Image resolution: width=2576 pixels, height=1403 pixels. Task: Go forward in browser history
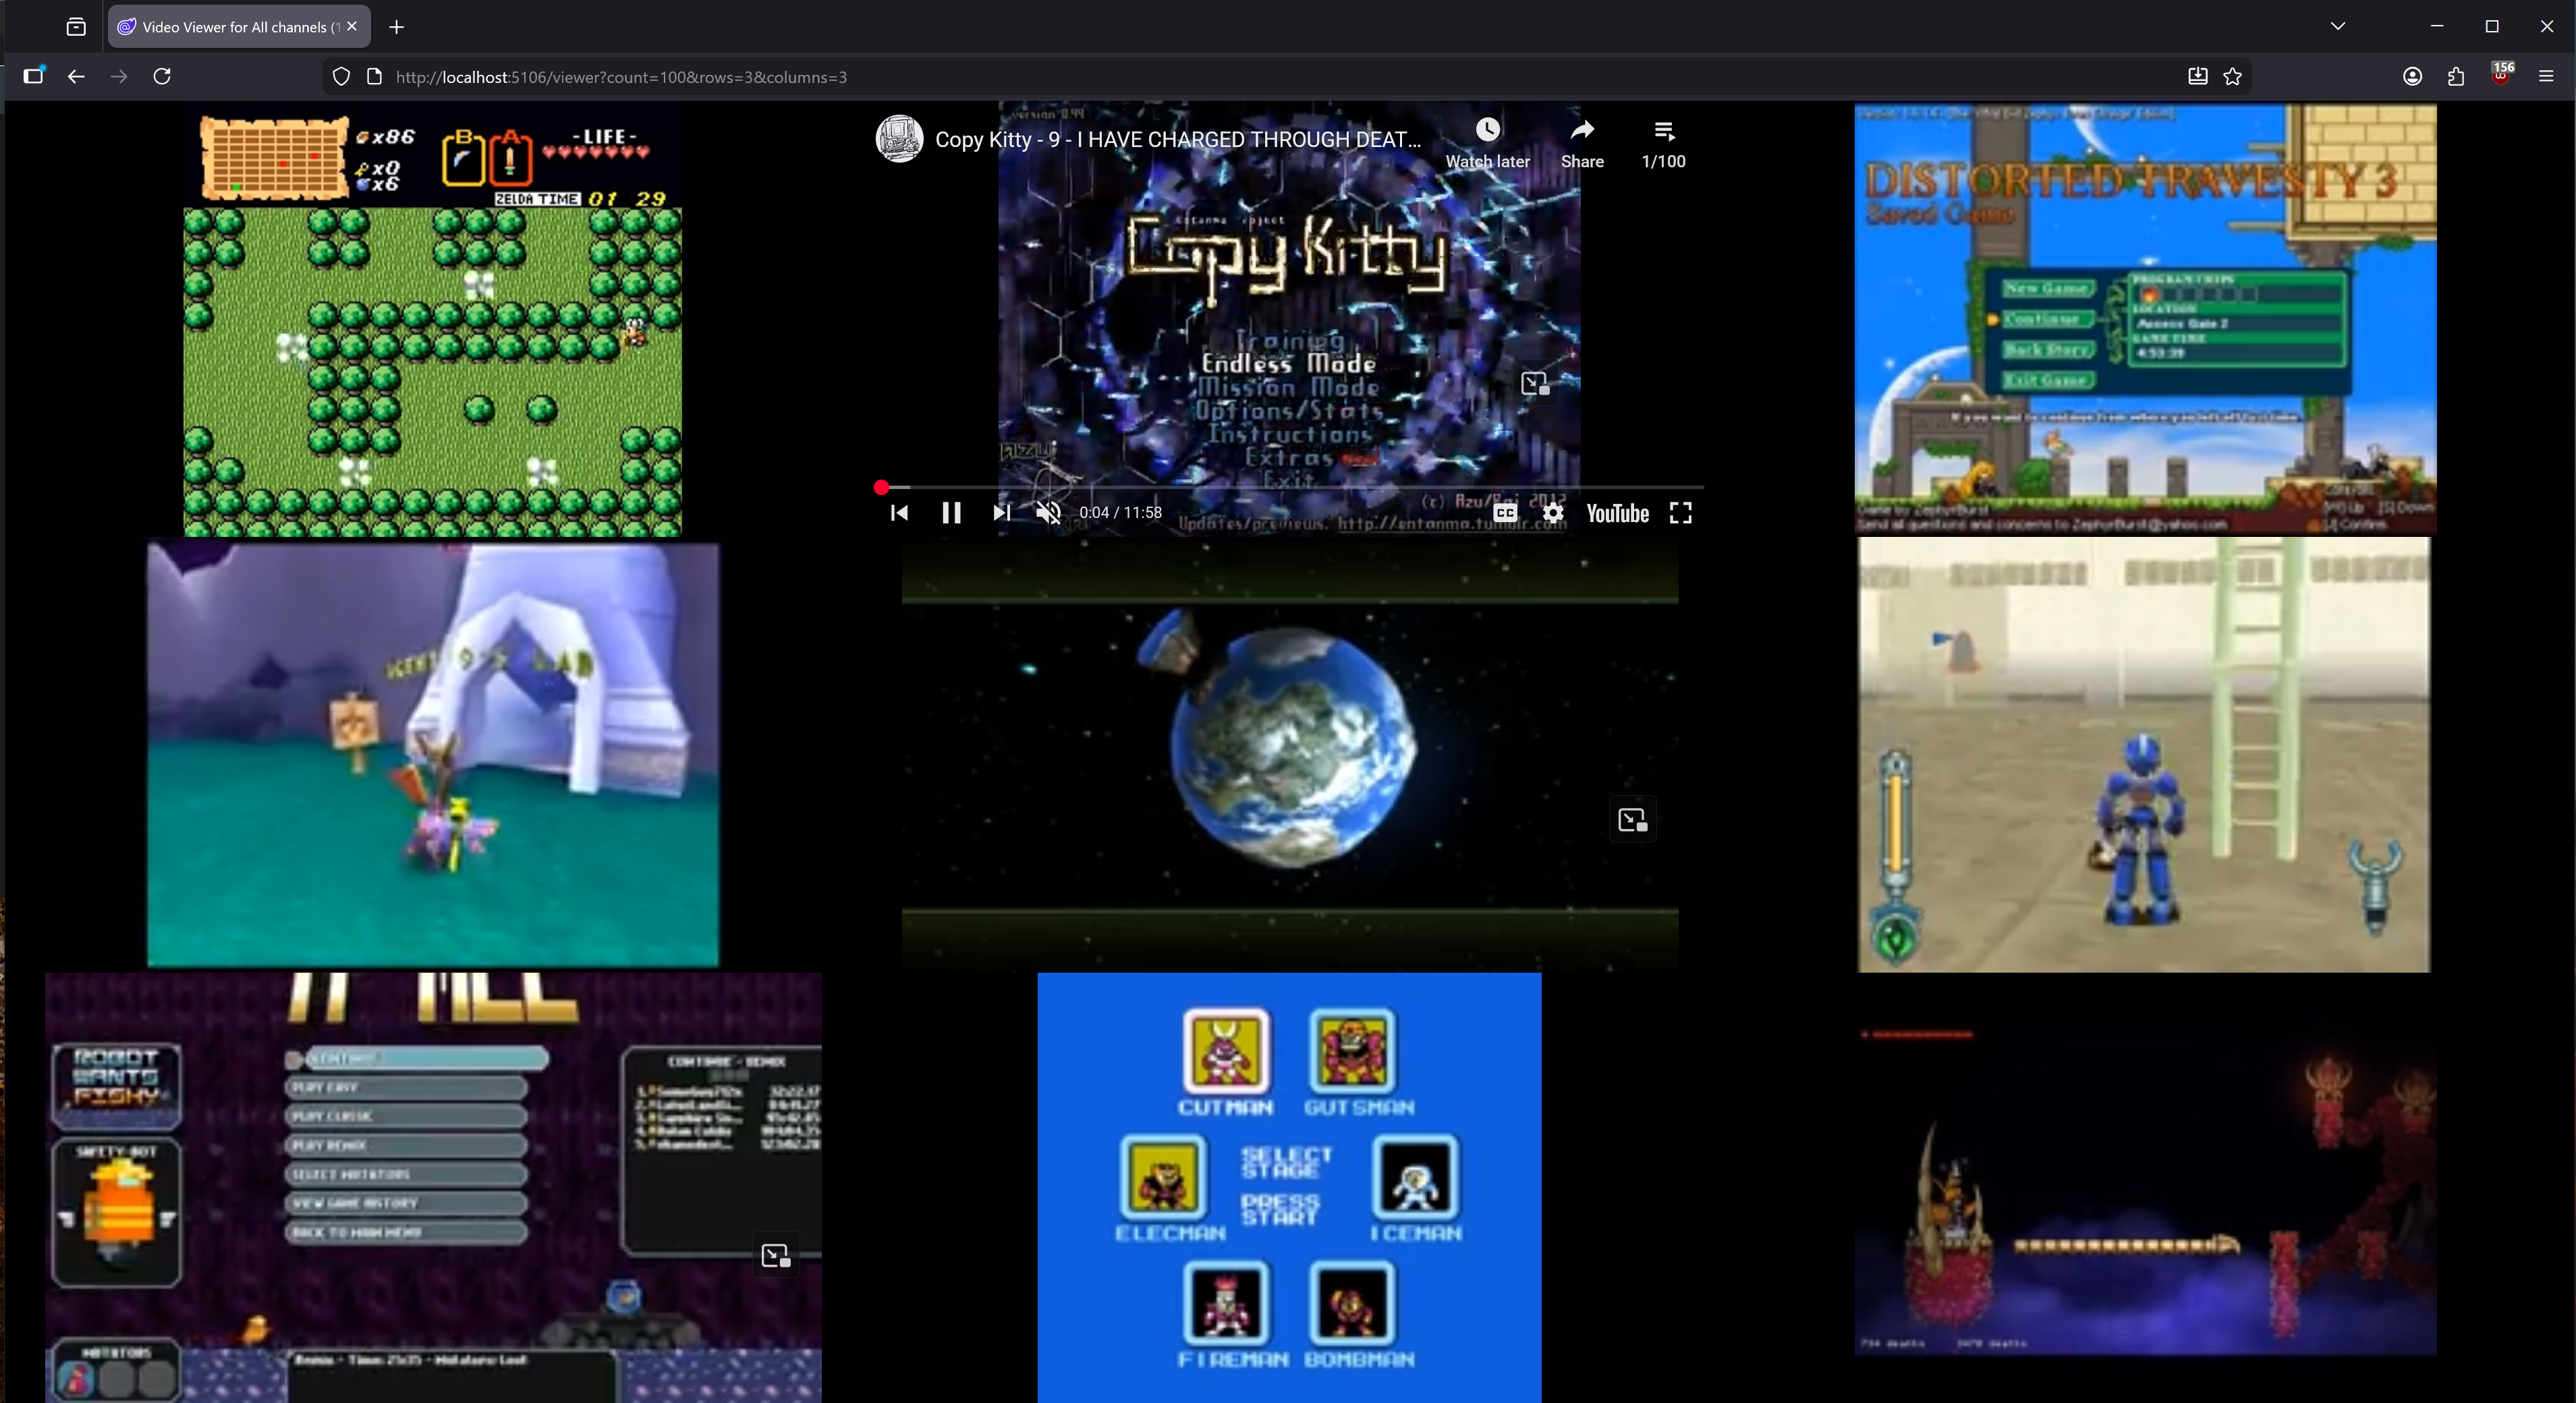click(x=119, y=76)
